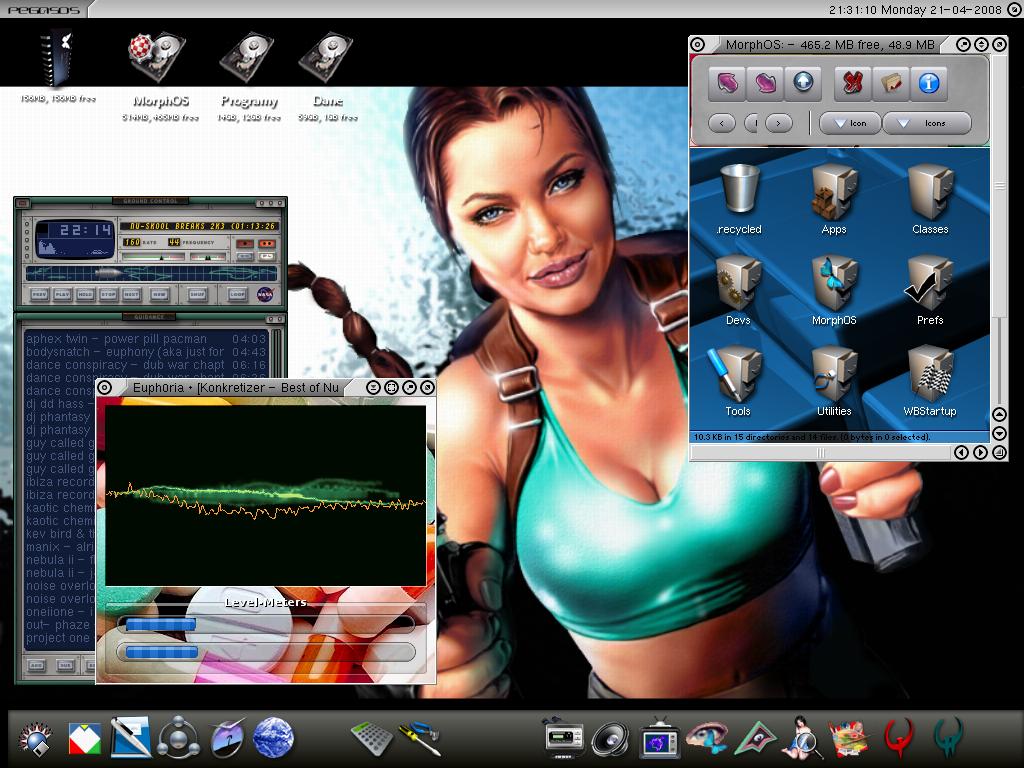This screenshot has height=768, width=1024.
Task: Launch the eye viewer dock icon
Action: coord(706,739)
